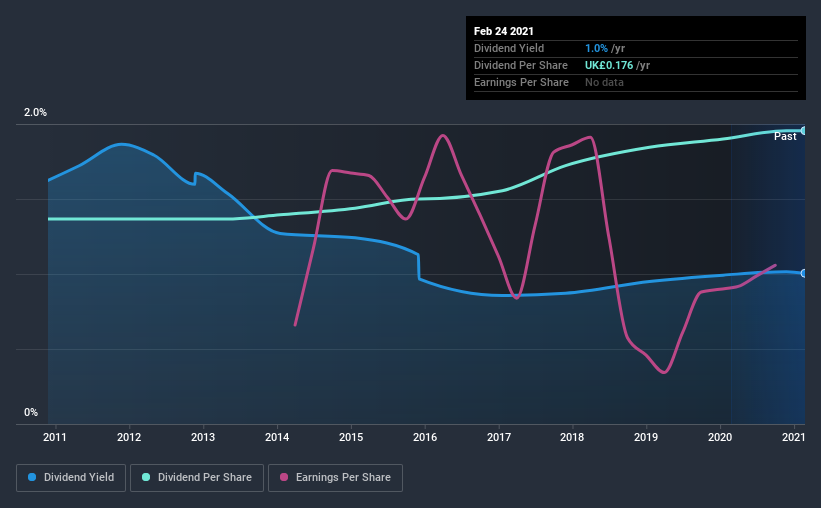This screenshot has height=508, width=821.
Task: Click the 2017 x-axis label
Action: click(499, 437)
